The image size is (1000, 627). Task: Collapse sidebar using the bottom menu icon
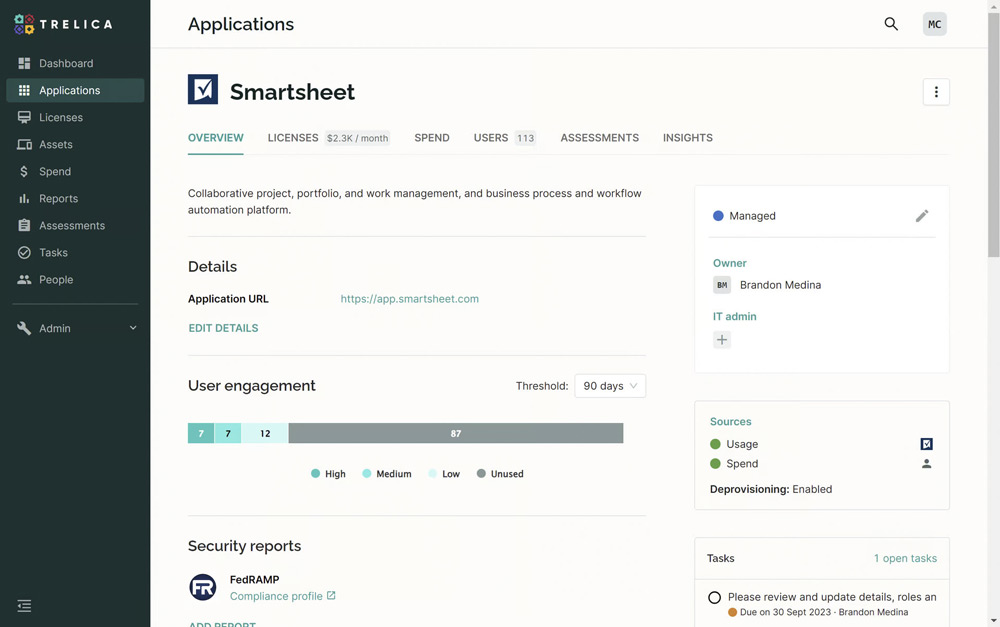[24, 605]
